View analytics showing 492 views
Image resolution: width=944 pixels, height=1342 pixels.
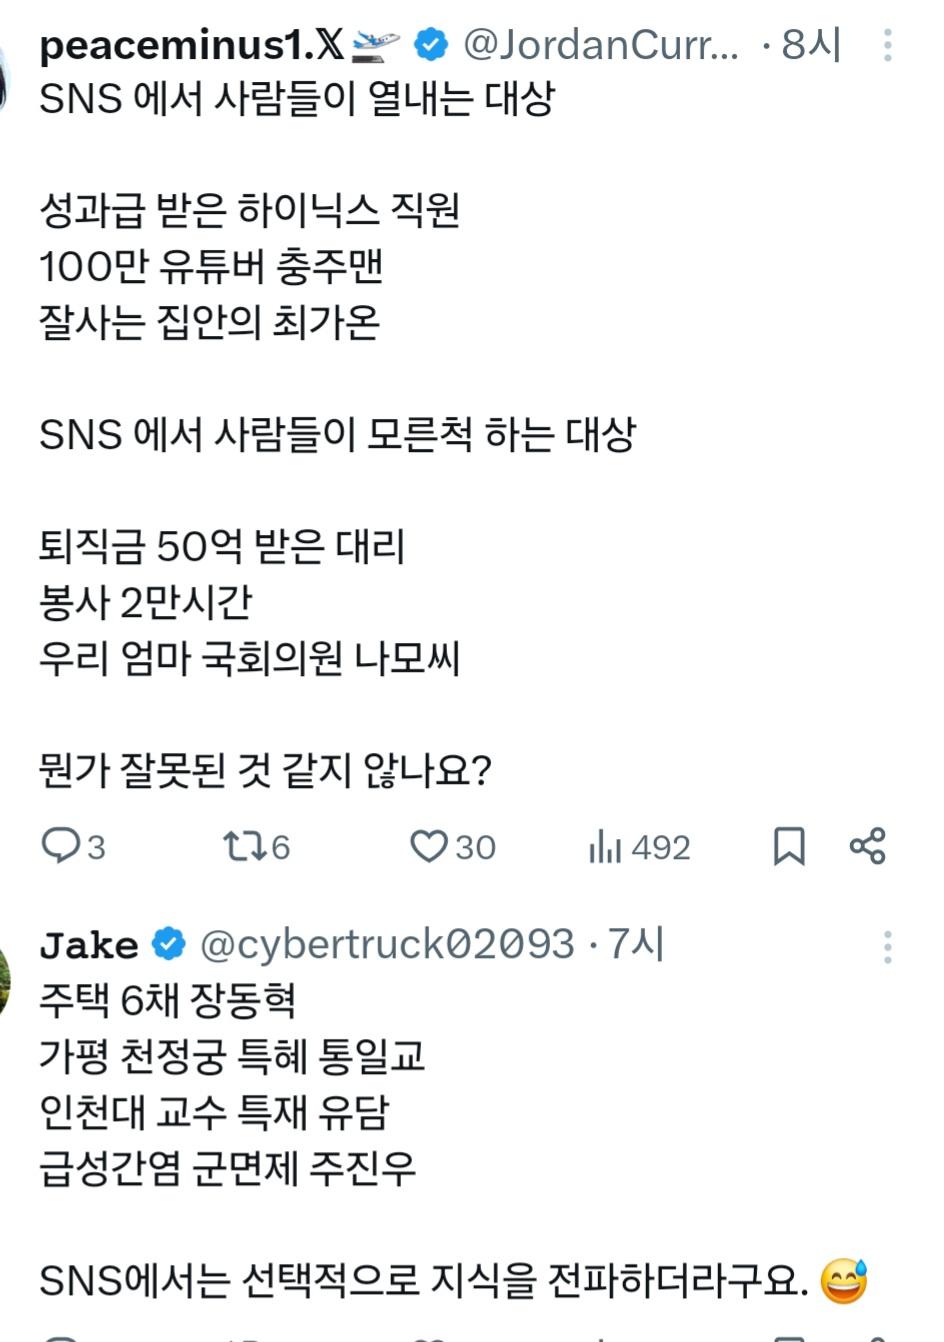[x=606, y=848]
